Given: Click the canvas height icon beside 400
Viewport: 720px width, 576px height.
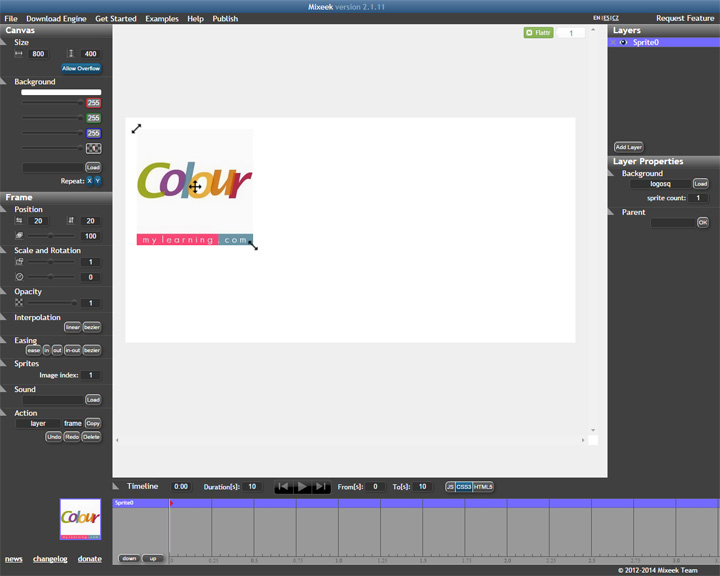Looking at the screenshot, I should point(71,53).
